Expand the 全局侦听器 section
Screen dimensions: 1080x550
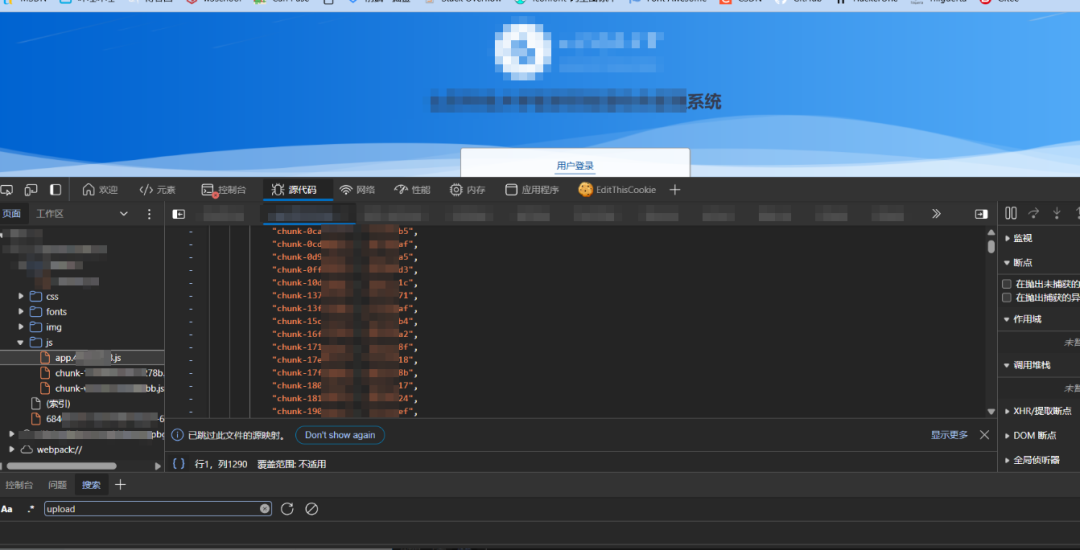pos(1008,460)
